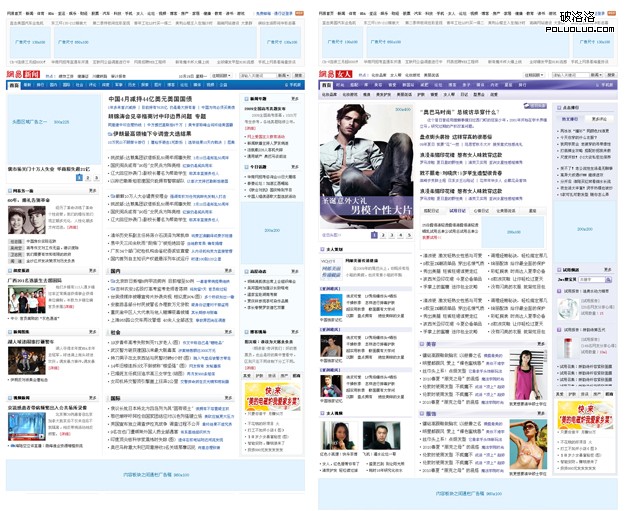625x511 pixels.
Task: Focus the search input on the news page
Action: point(257,75)
